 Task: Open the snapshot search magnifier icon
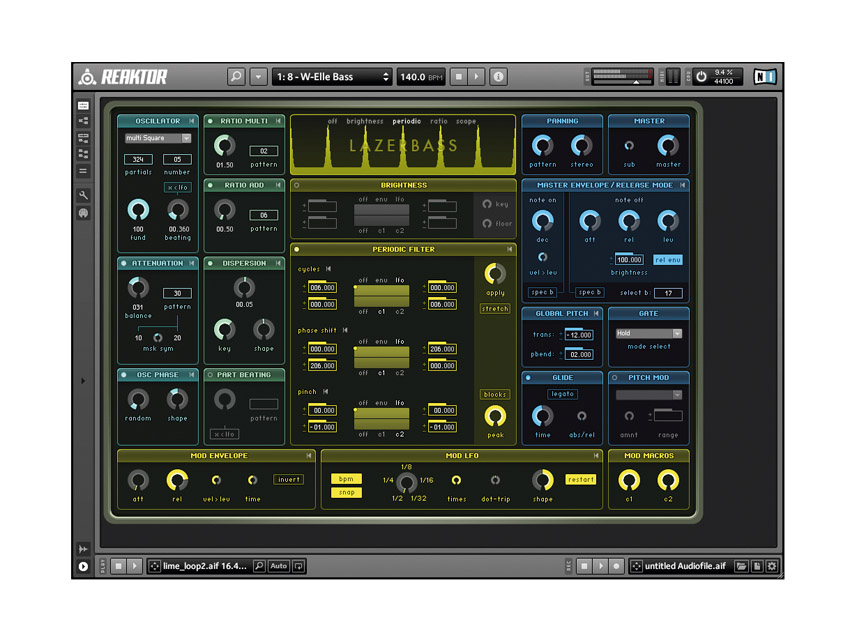click(x=236, y=77)
